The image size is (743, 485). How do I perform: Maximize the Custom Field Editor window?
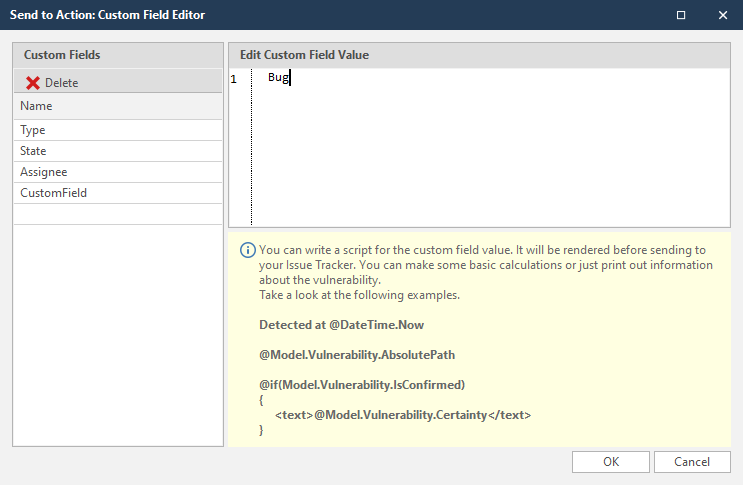(681, 15)
